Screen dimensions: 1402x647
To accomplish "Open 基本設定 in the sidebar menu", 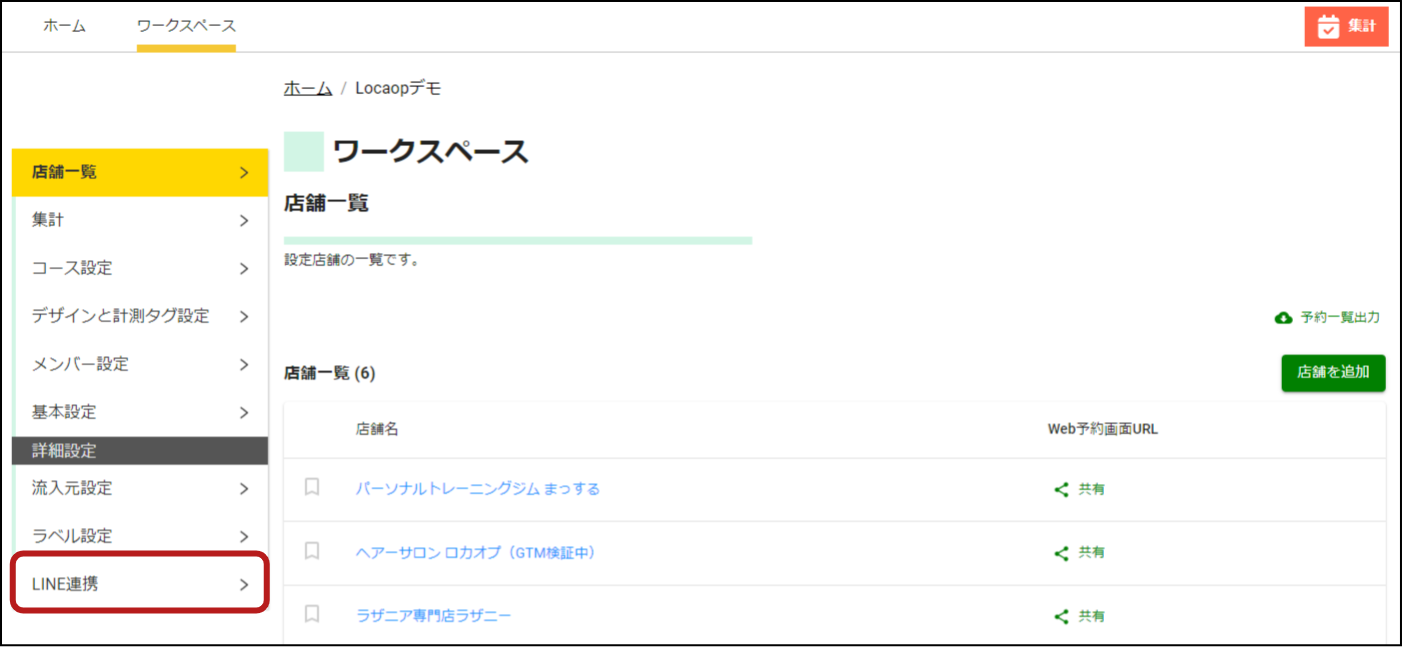I will (x=140, y=412).
